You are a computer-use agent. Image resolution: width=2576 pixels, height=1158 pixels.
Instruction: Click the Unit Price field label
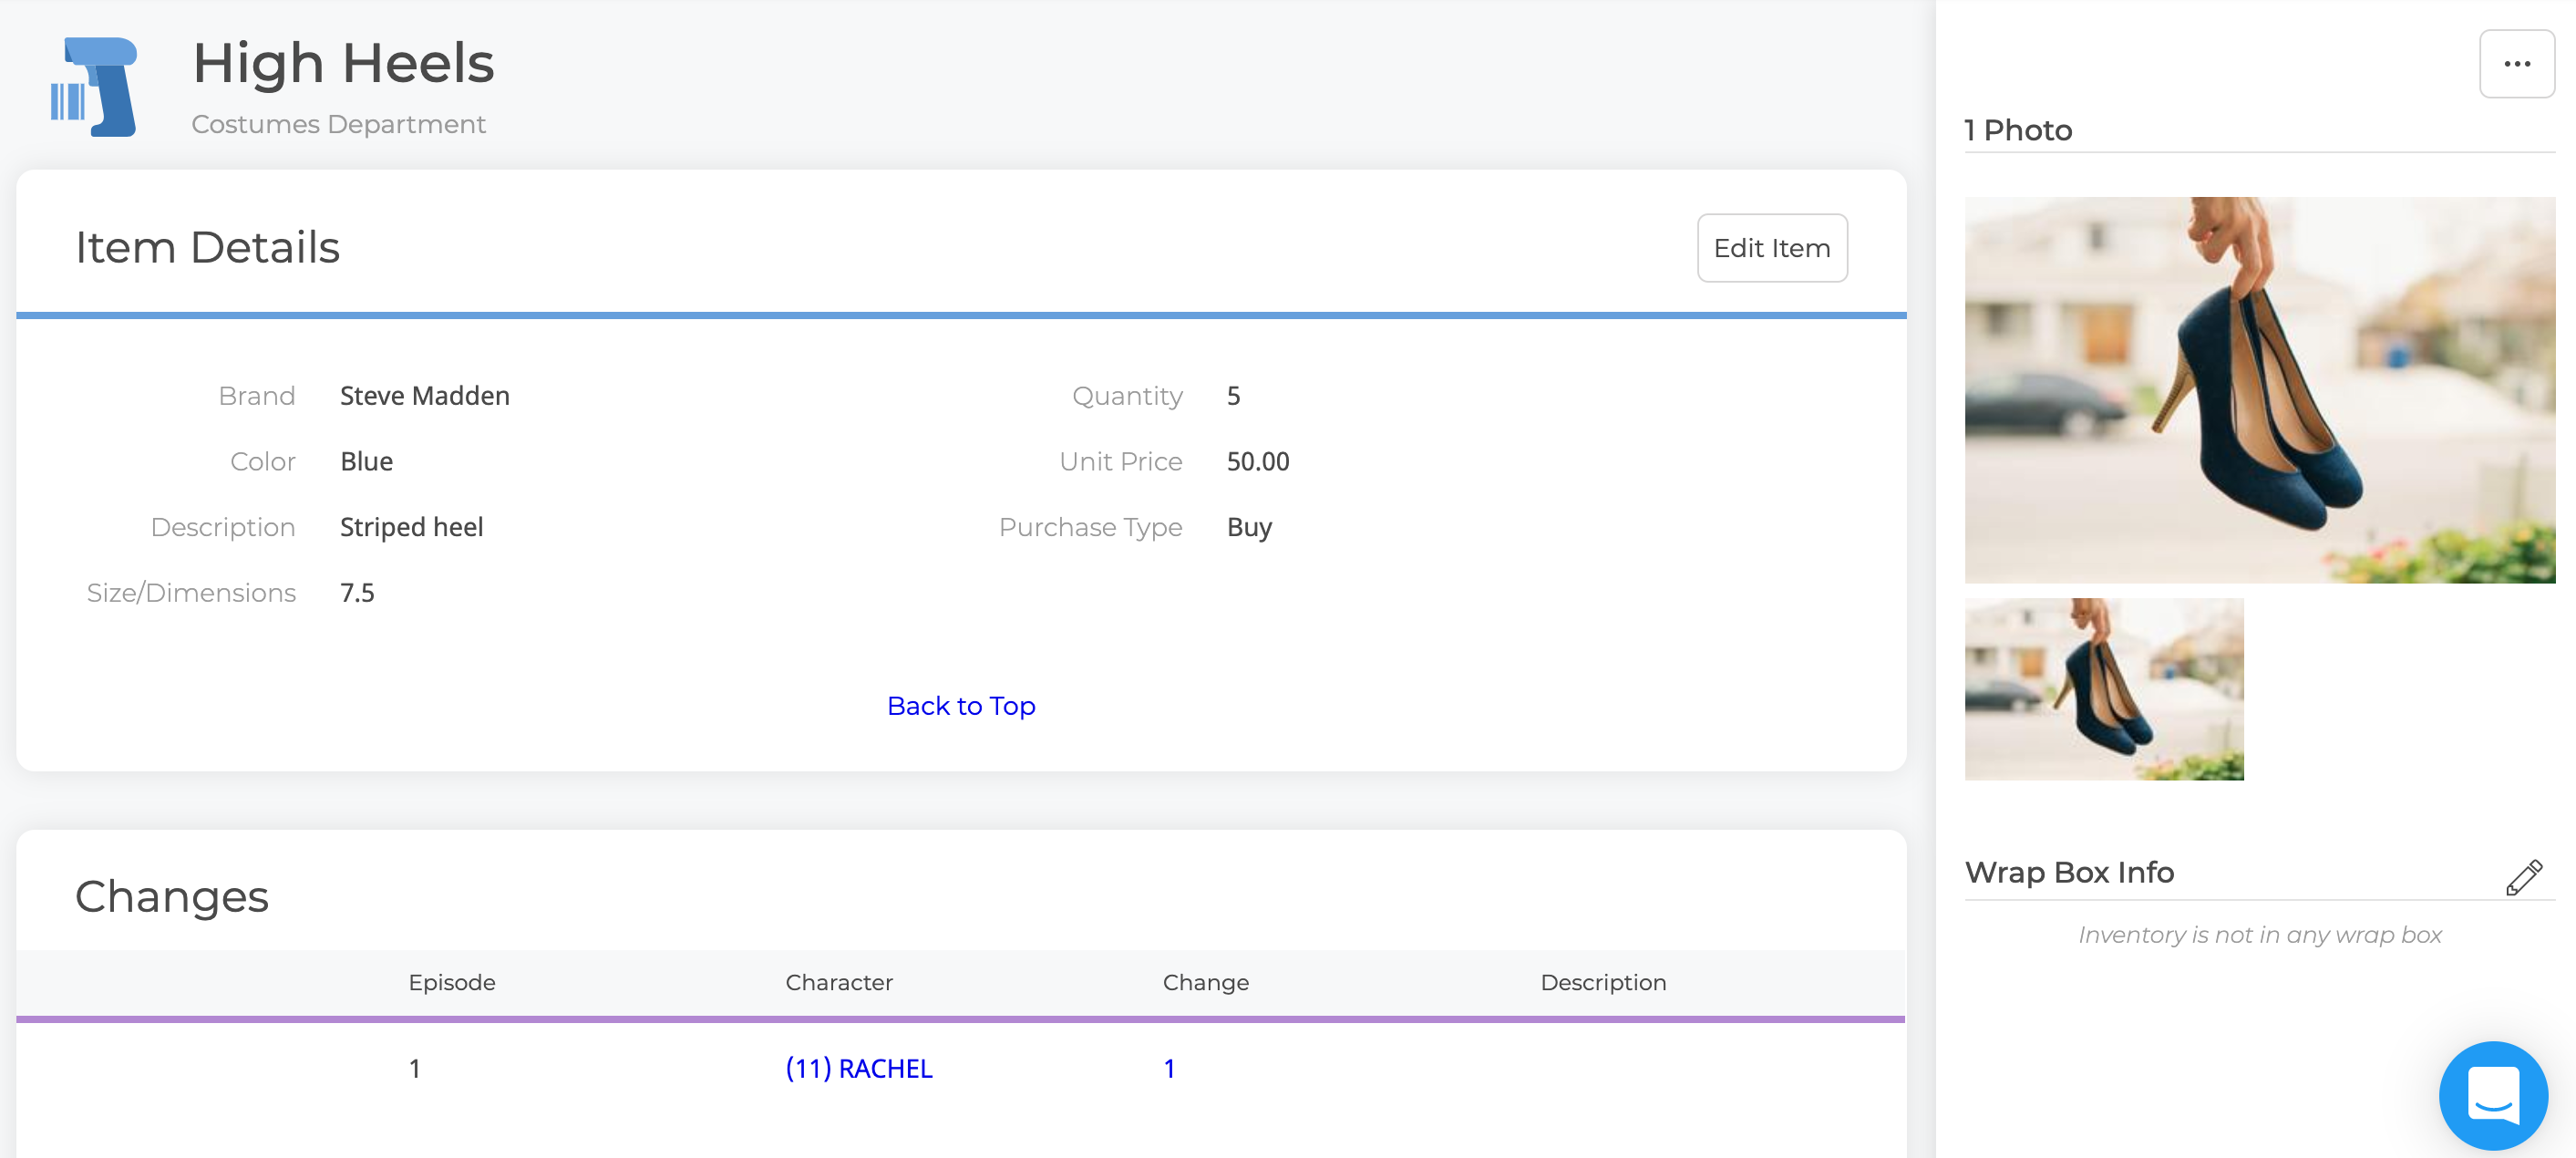1120,461
